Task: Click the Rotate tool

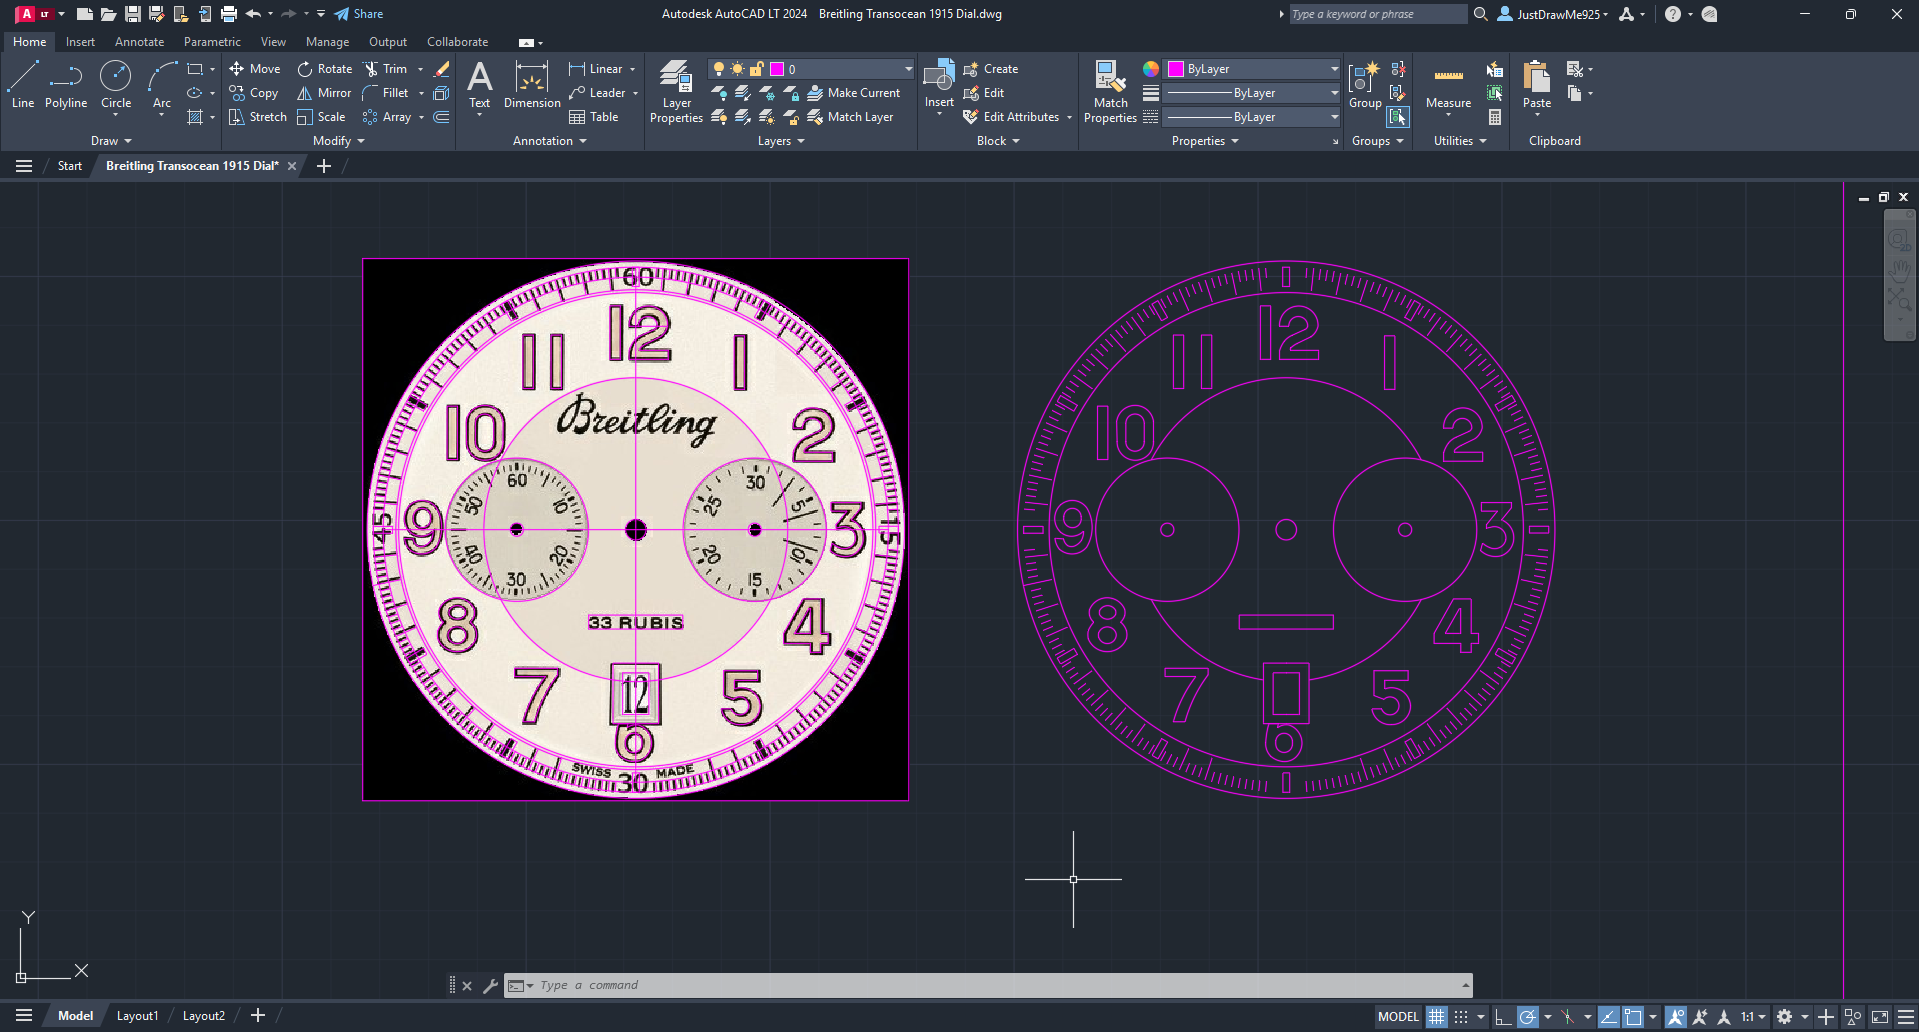Action: coord(325,69)
